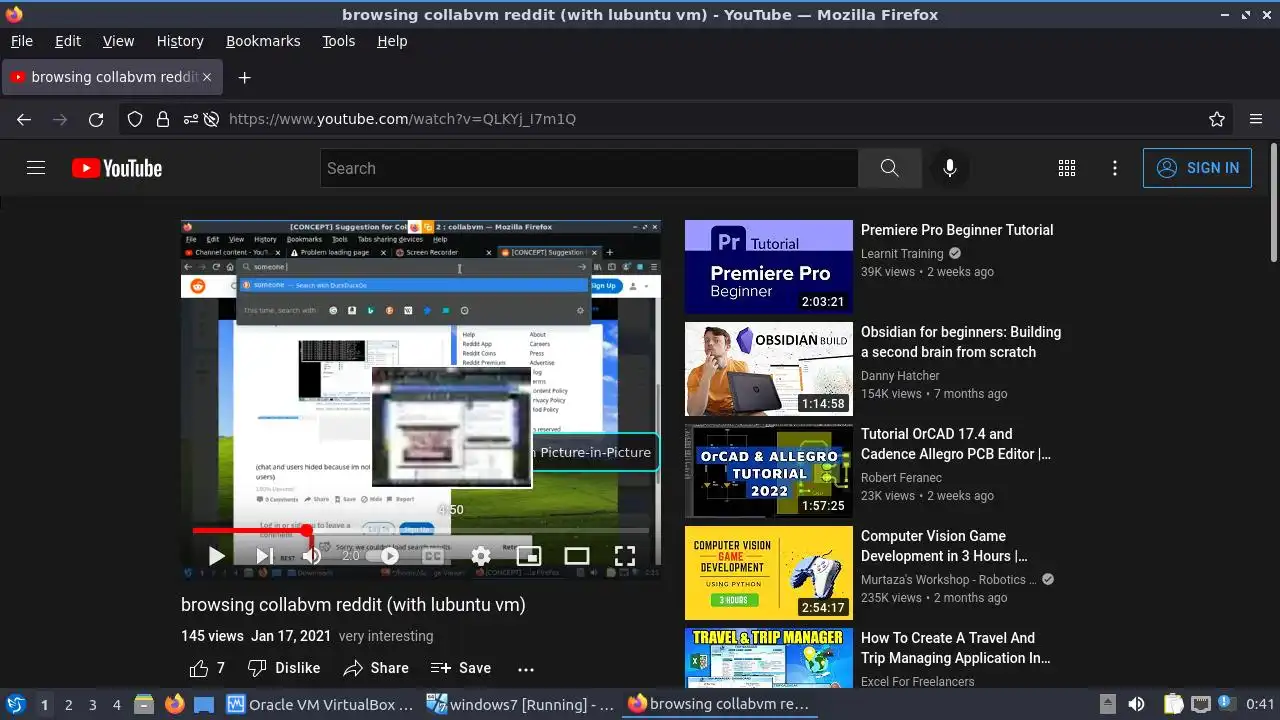Skip to next video in player
Image resolution: width=1280 pixels, height=720 pixels.
(264, 556)
